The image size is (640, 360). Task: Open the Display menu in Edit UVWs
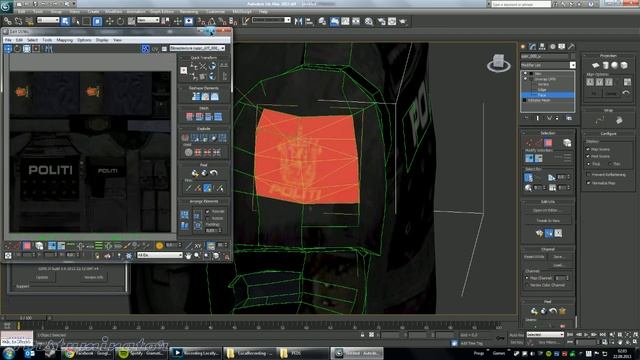tap(102, 40)
